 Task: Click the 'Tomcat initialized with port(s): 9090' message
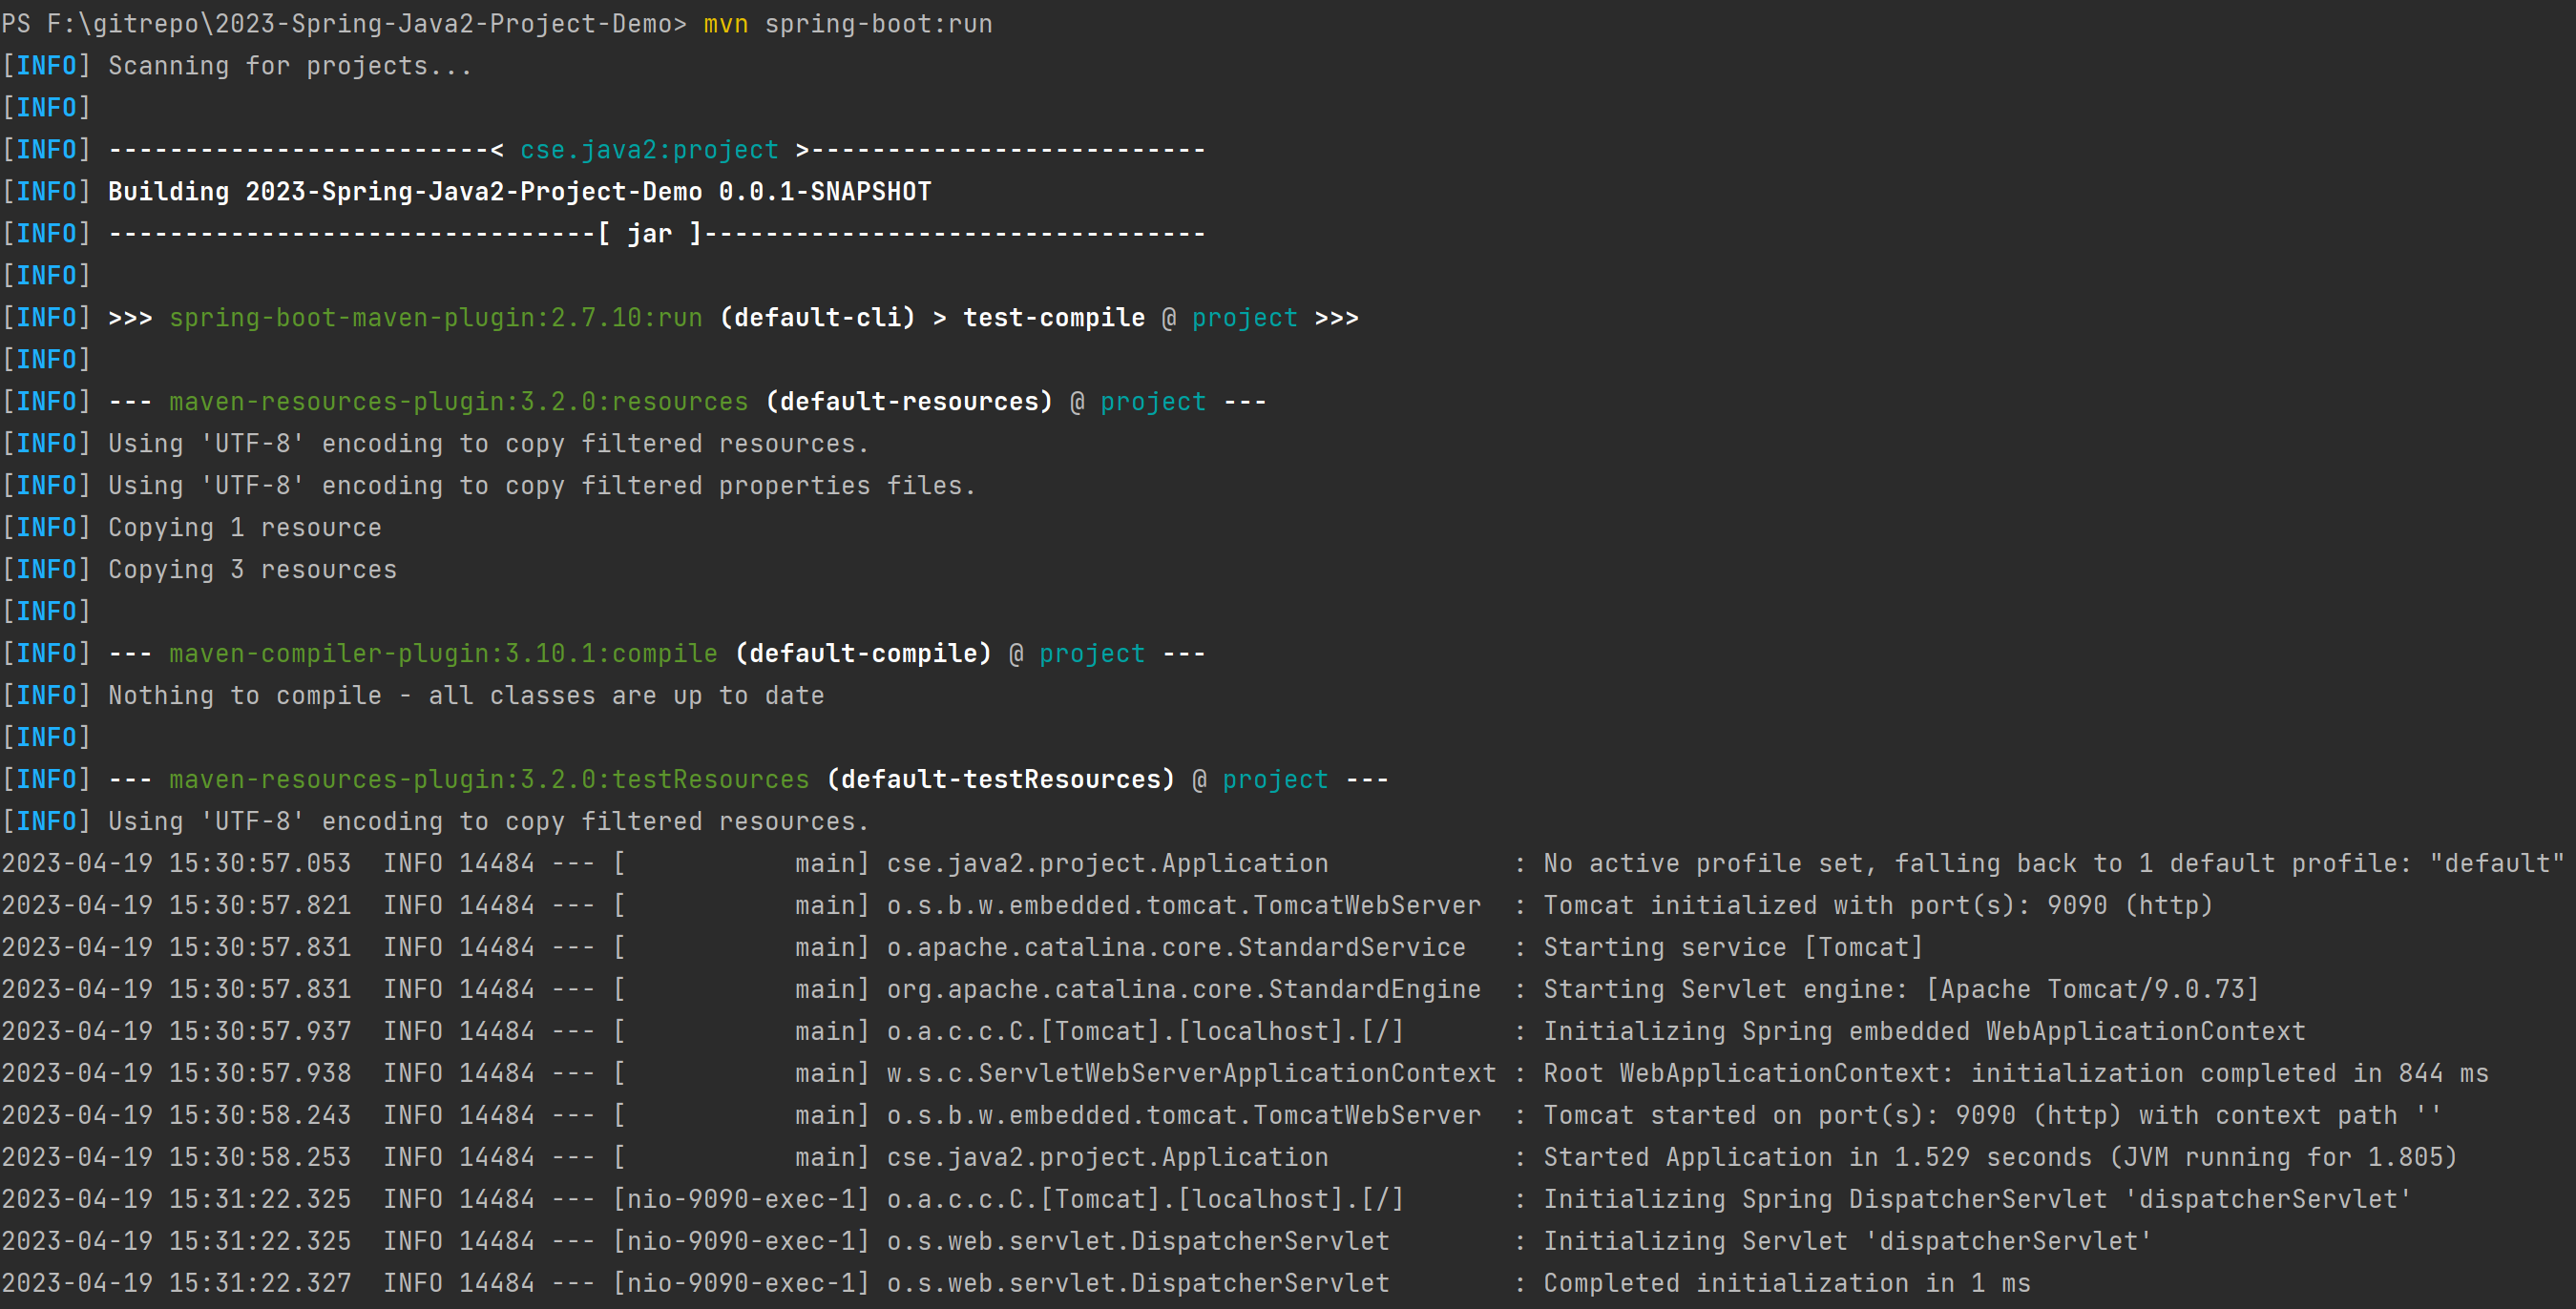1877,906
